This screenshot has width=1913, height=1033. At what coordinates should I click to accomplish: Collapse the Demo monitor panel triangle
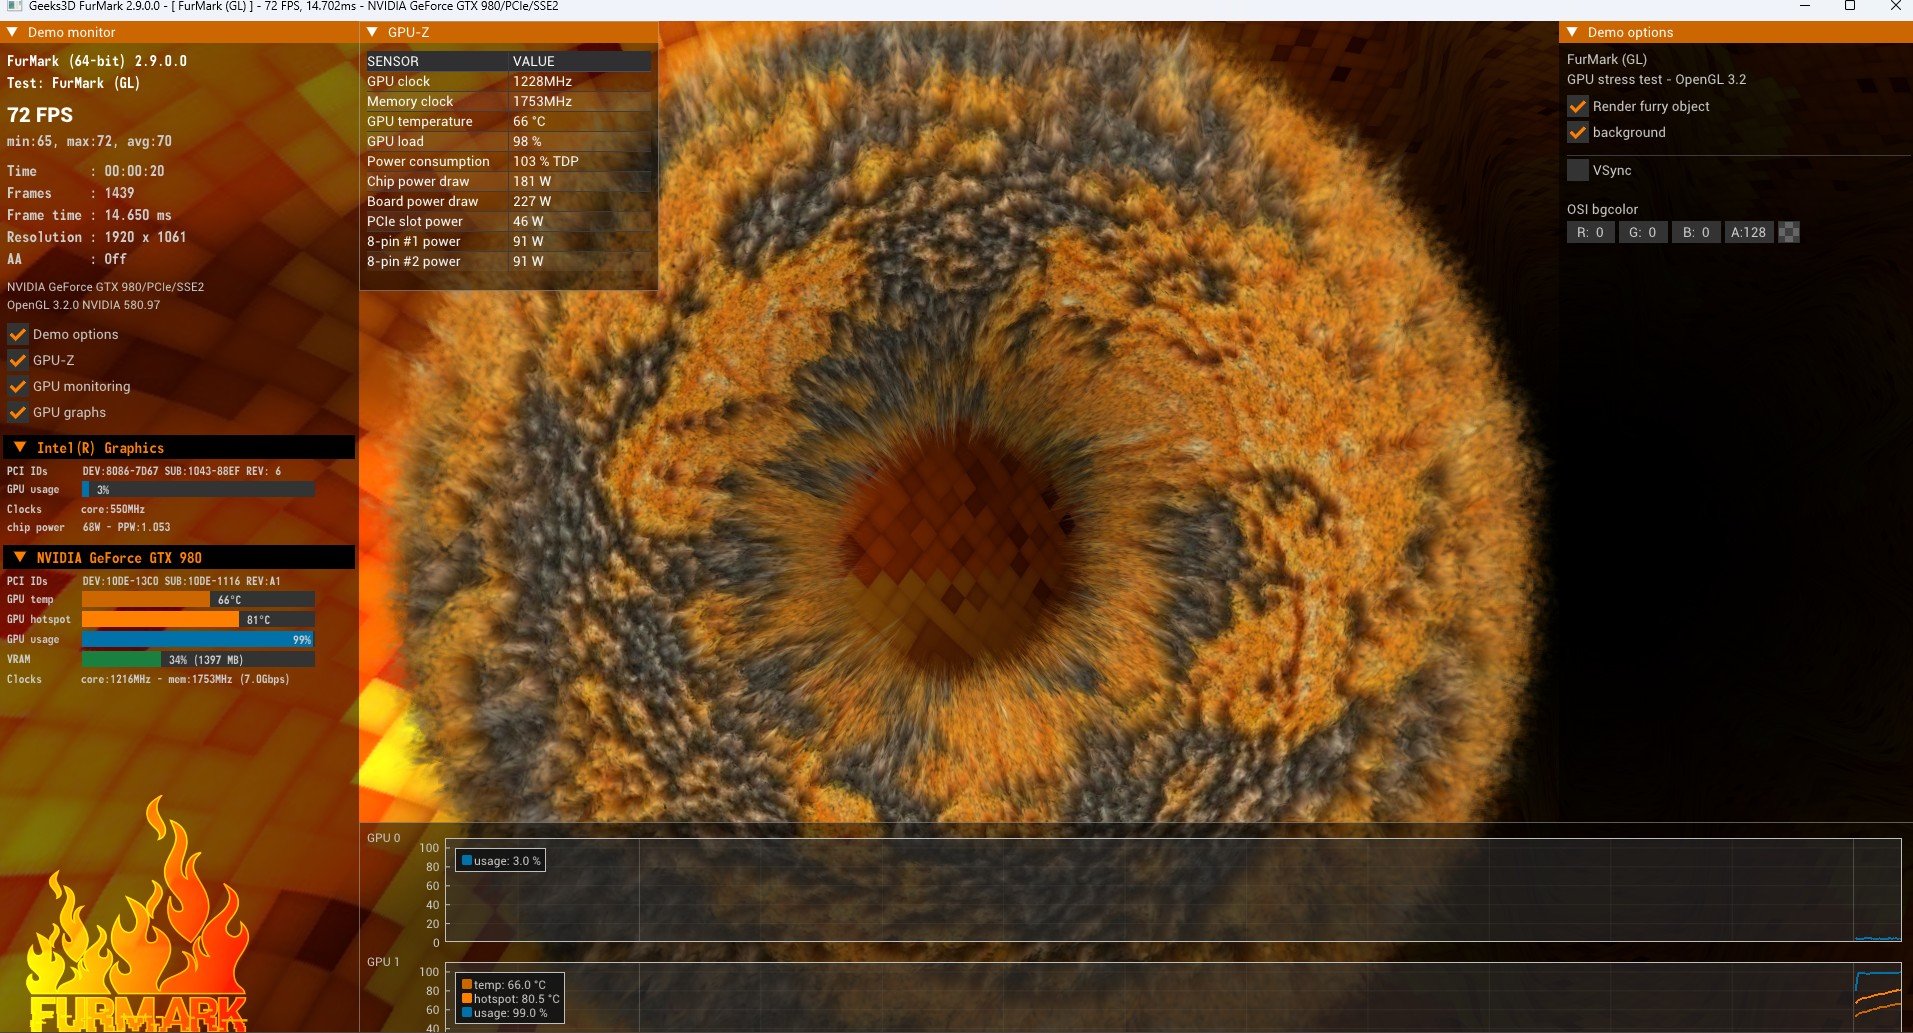pos(13,32)
